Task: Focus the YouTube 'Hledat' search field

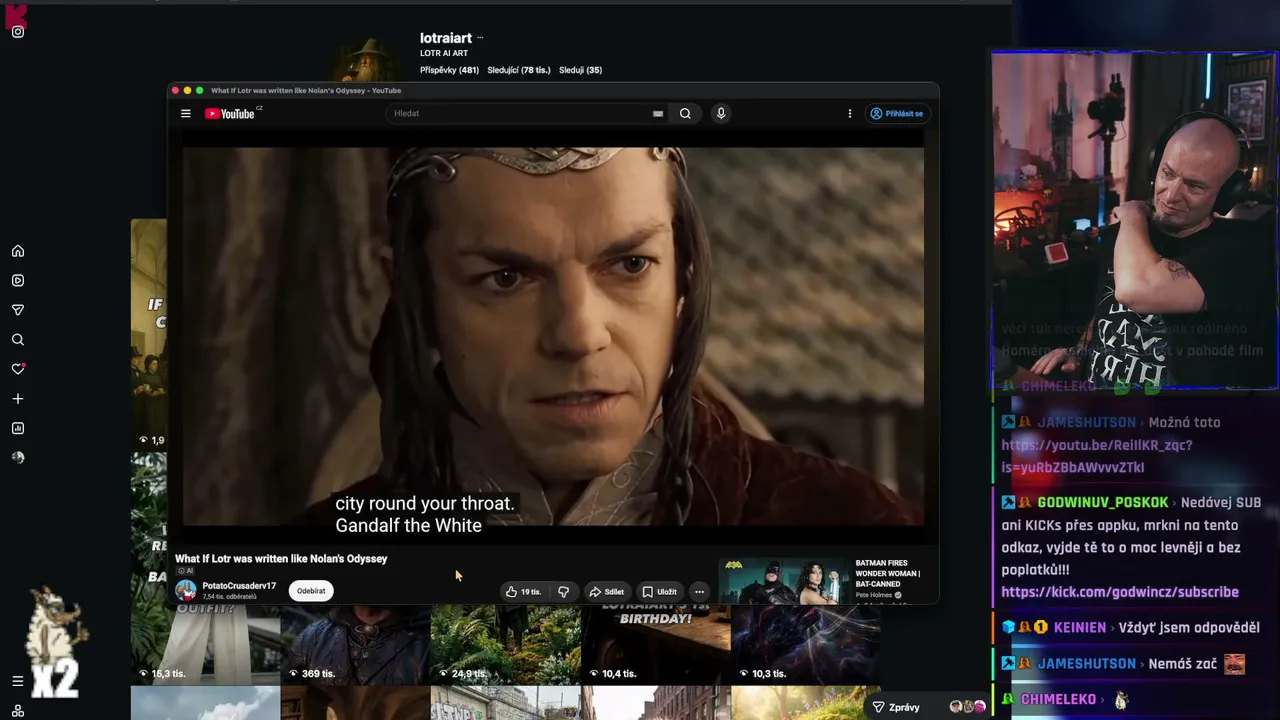Action: coord(520,114)
